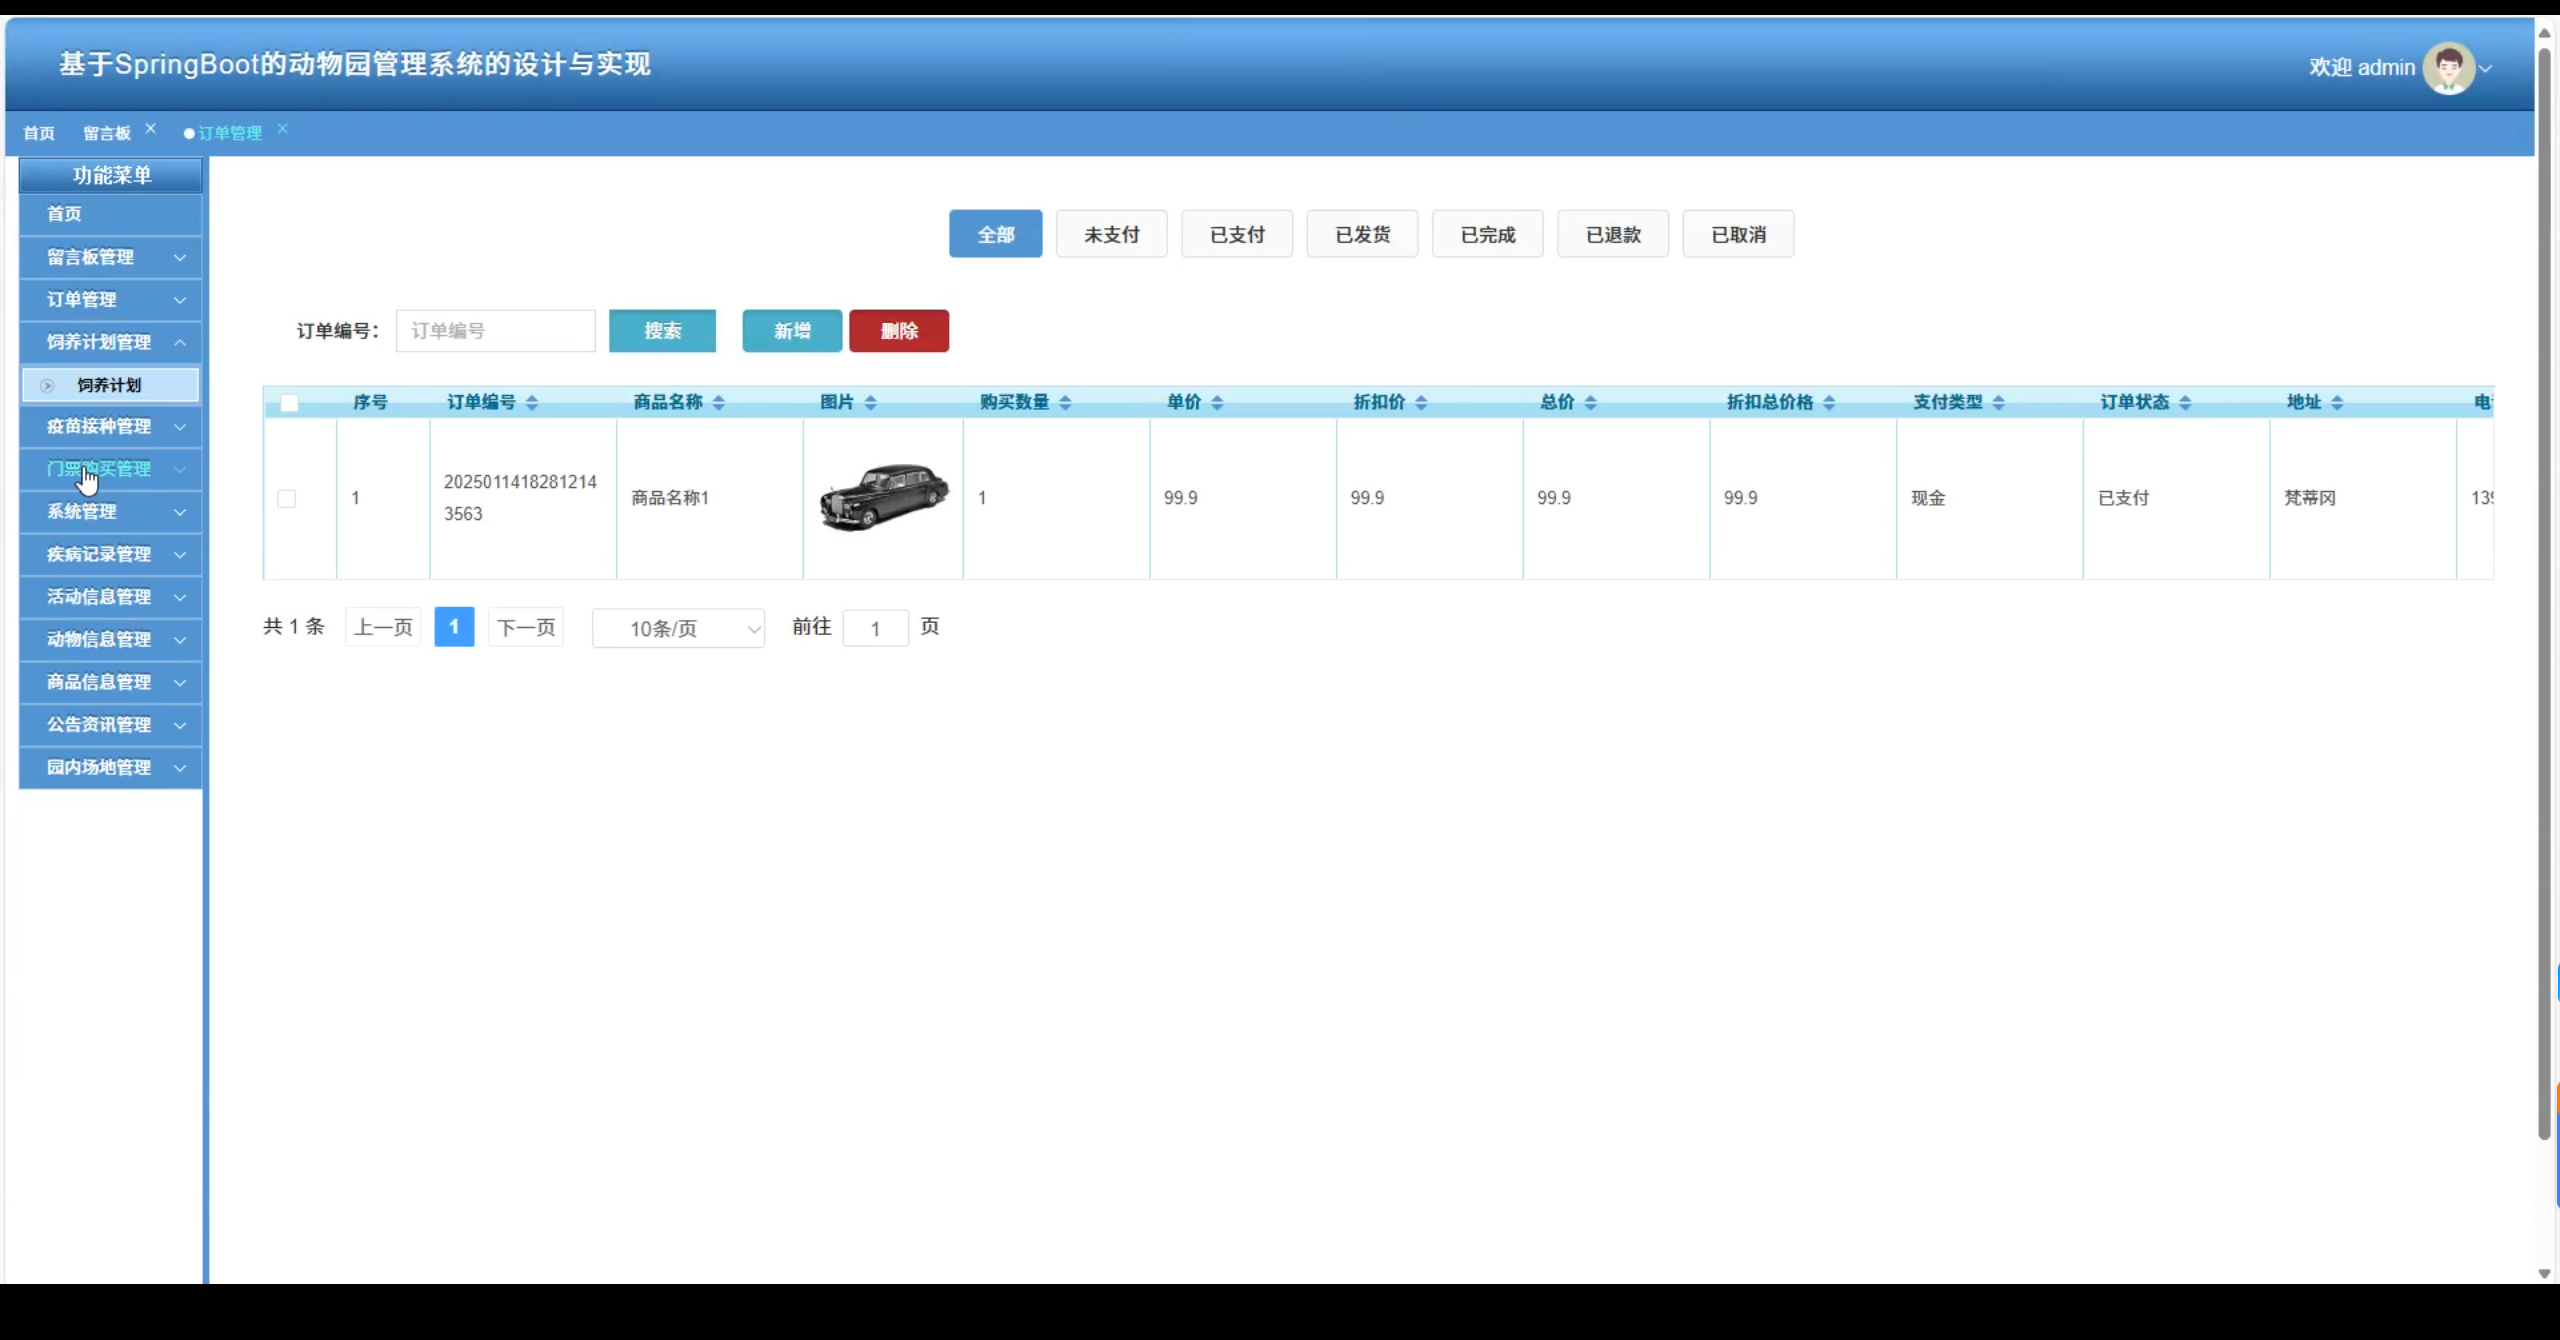Sort by 单价 column arrows

(1217, 403)
